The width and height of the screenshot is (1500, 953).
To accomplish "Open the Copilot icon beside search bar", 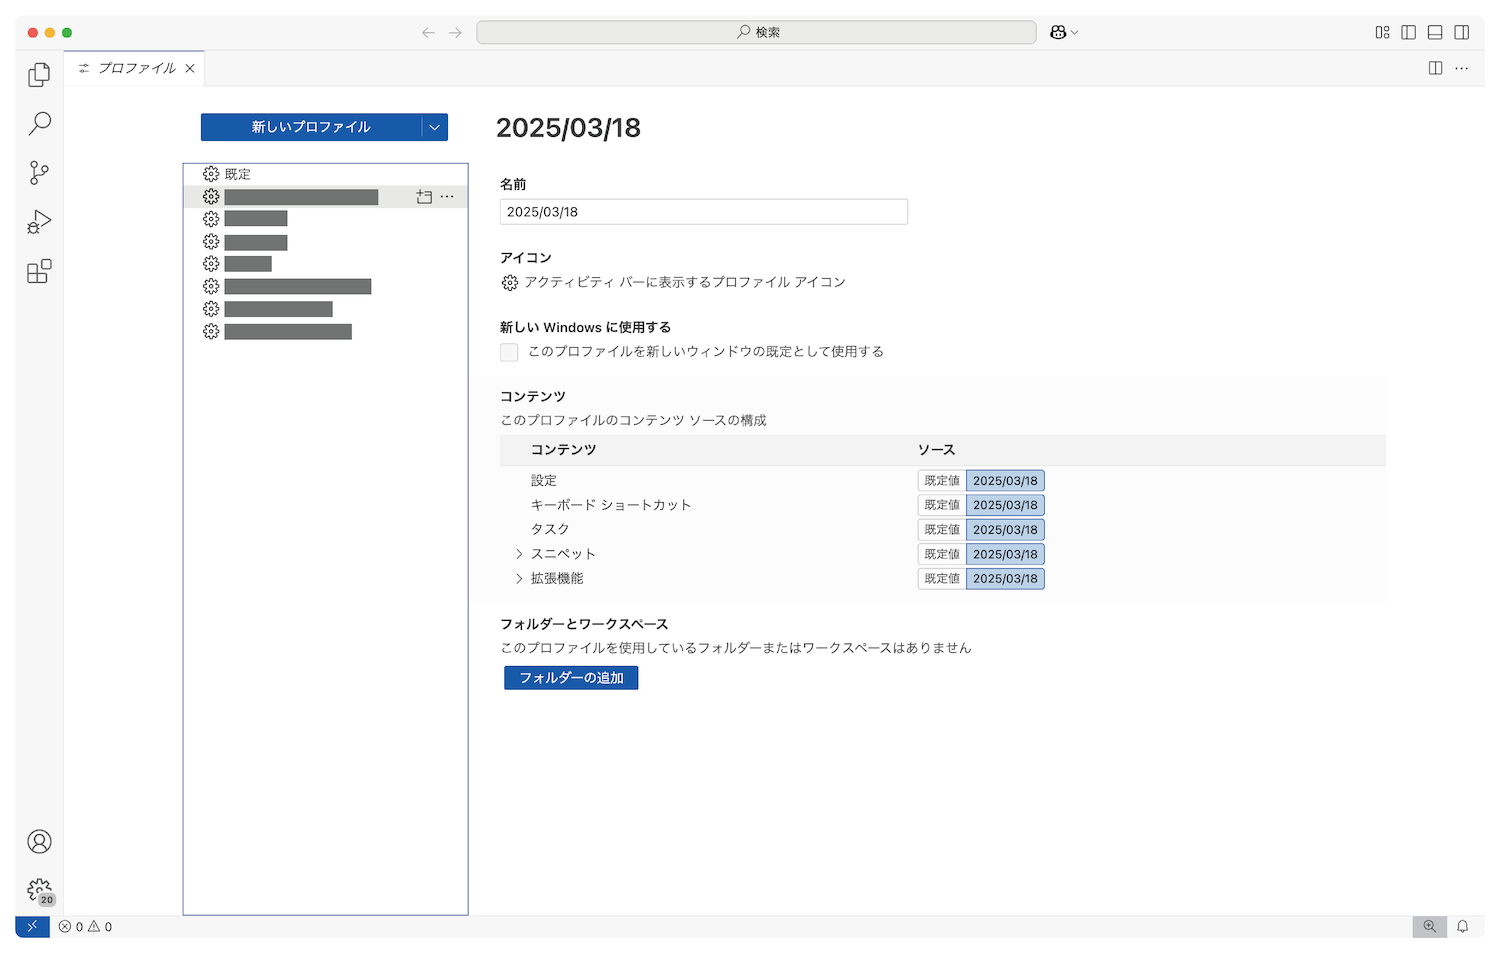I will tap(1058, 32).
